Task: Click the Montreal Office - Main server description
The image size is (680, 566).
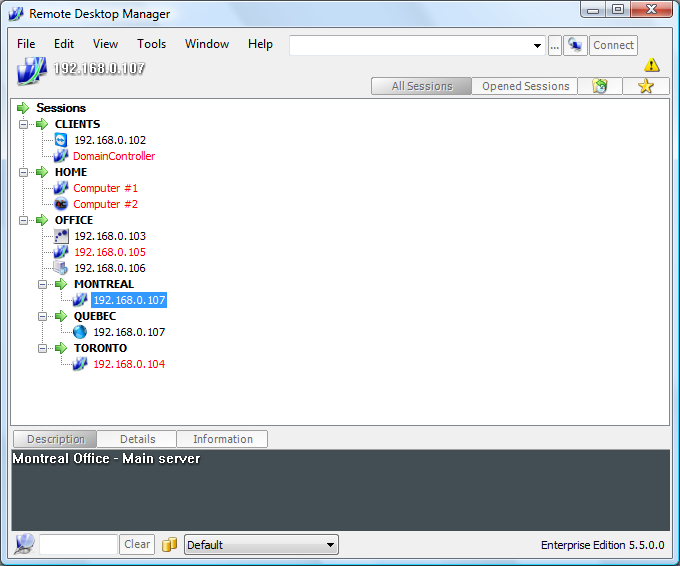Action: tap(106, 458)
